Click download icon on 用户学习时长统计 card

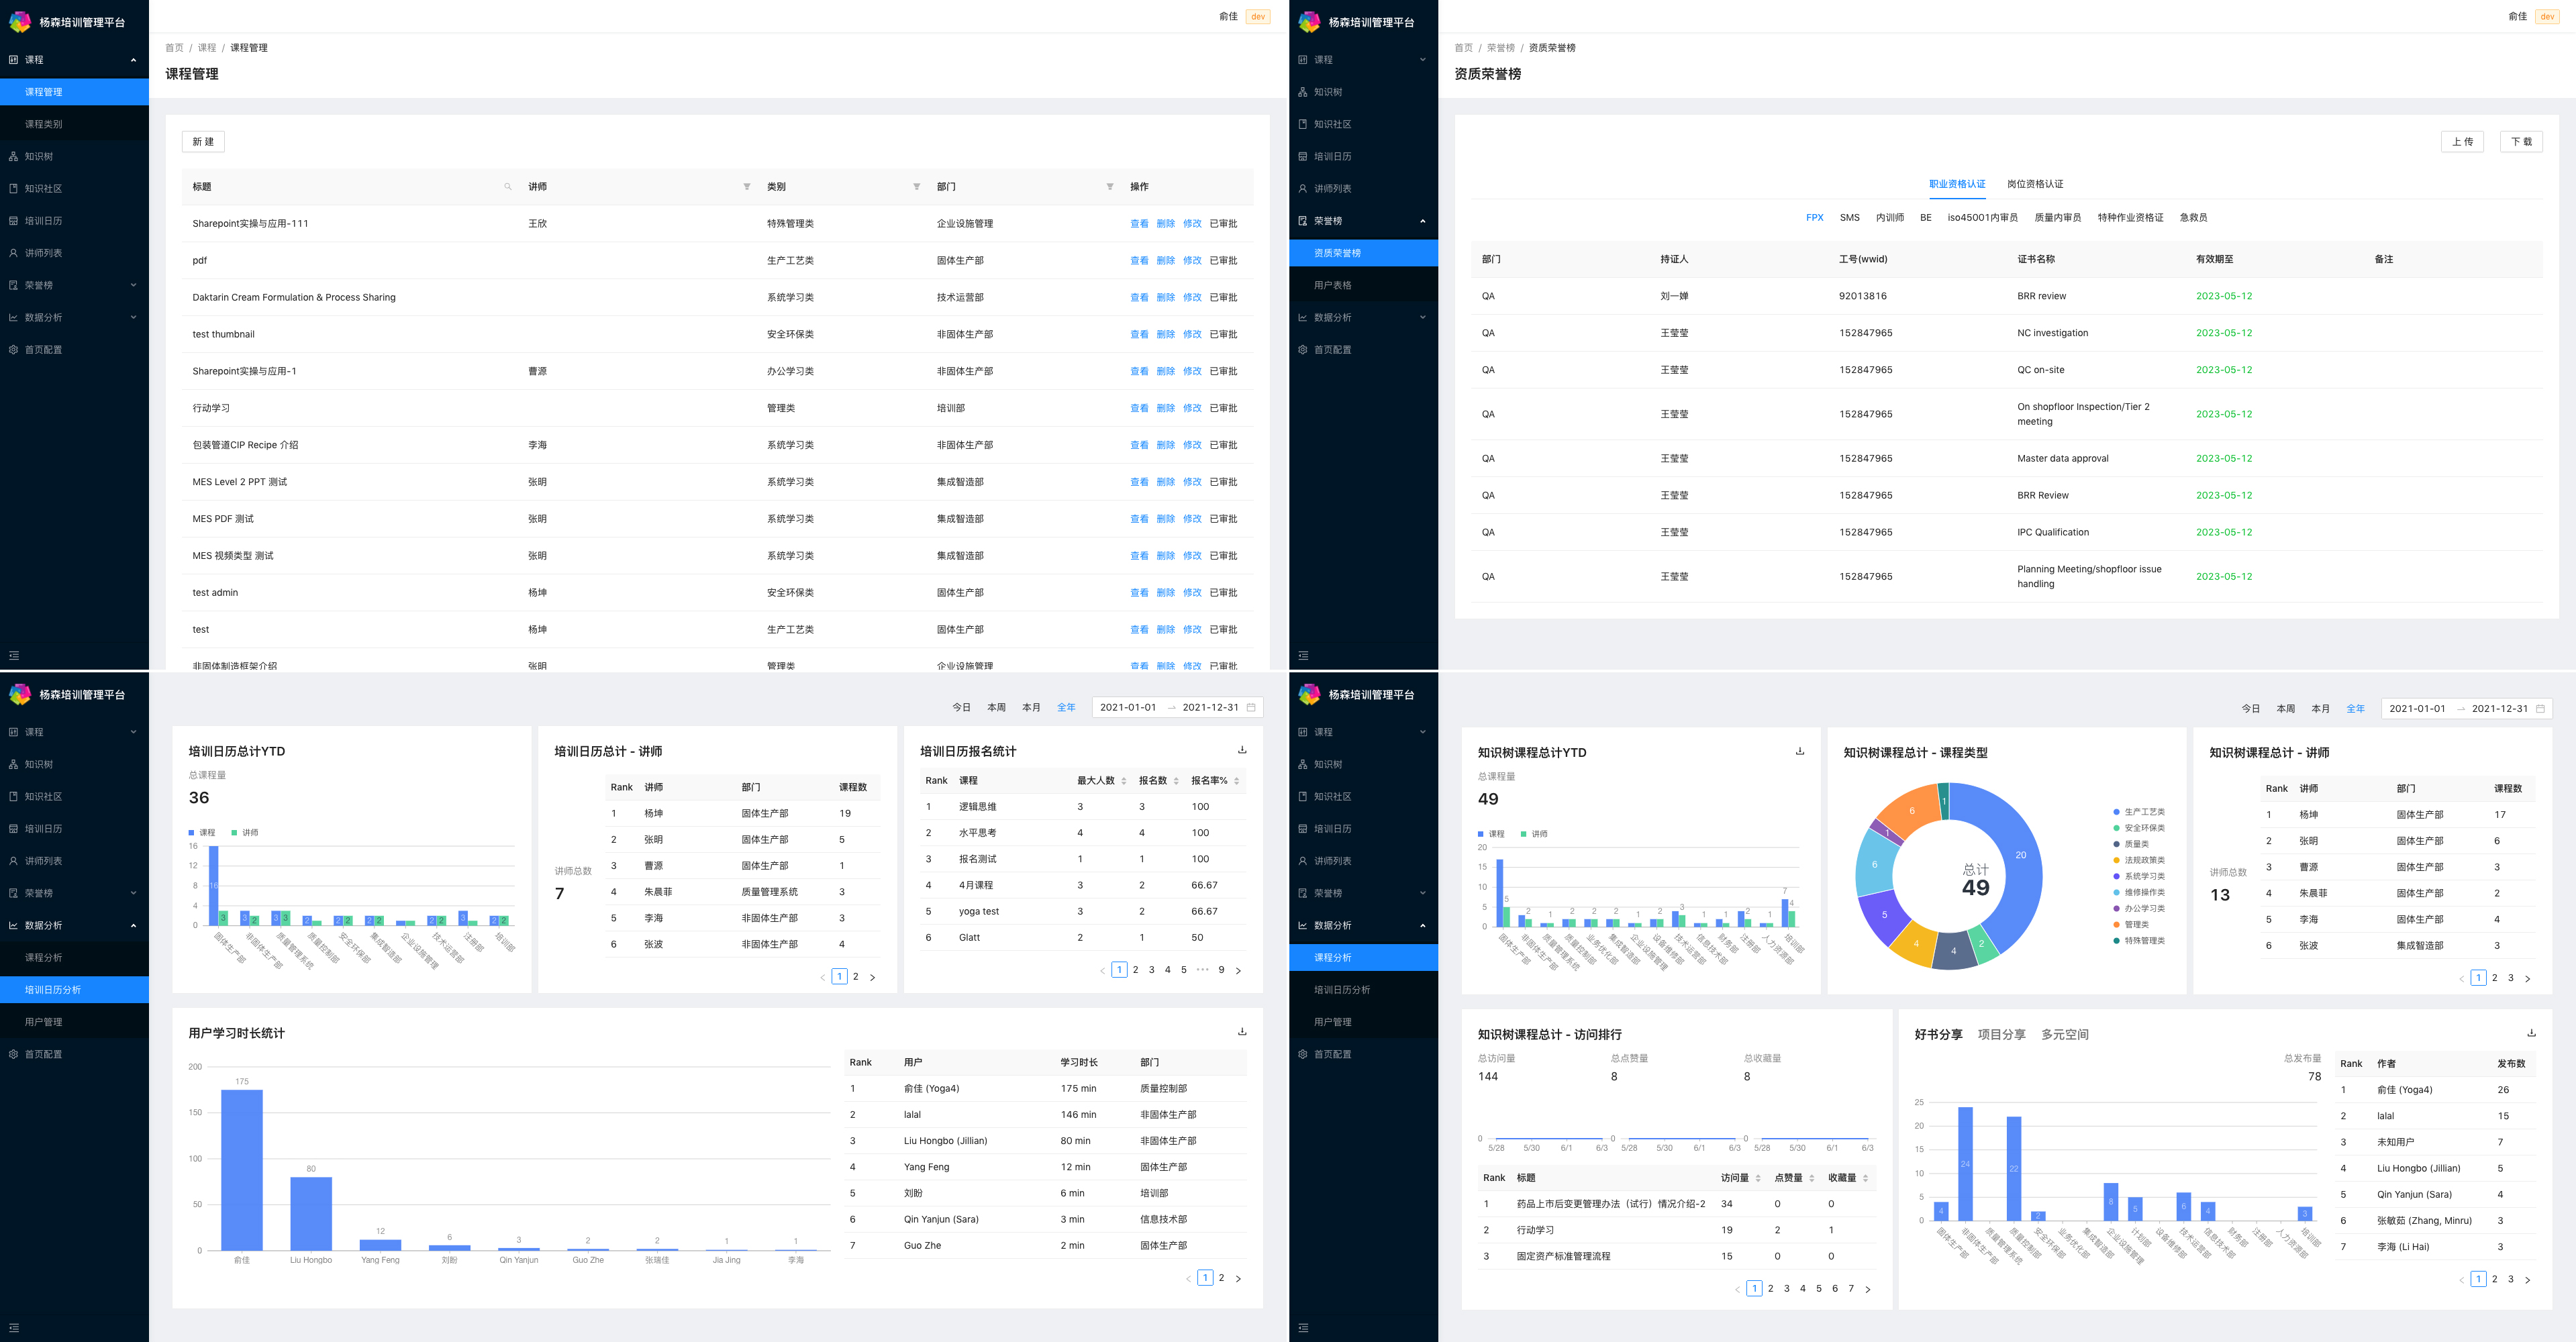(x=1242, y=1032)
